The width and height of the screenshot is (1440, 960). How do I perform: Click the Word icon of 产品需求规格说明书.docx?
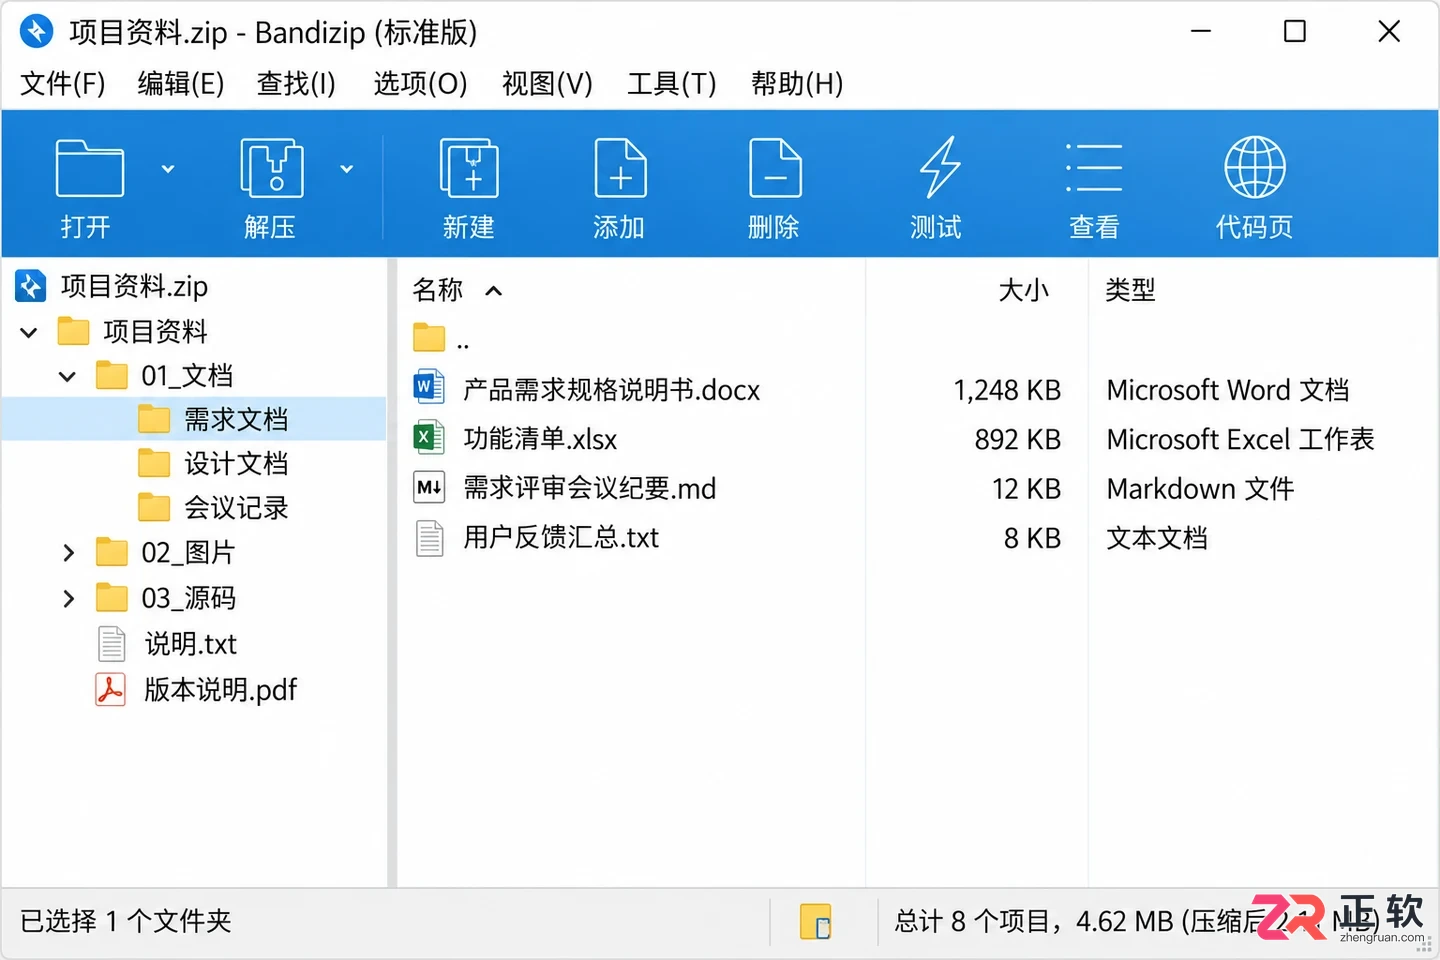pyautogui.click(x=429, y=387)
